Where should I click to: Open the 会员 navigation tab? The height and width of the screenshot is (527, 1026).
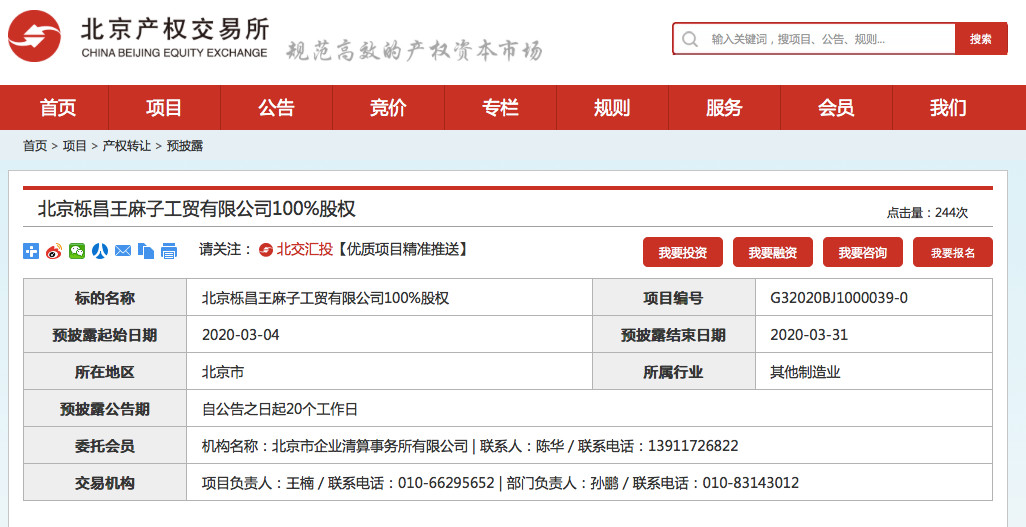tap(836, 107)
